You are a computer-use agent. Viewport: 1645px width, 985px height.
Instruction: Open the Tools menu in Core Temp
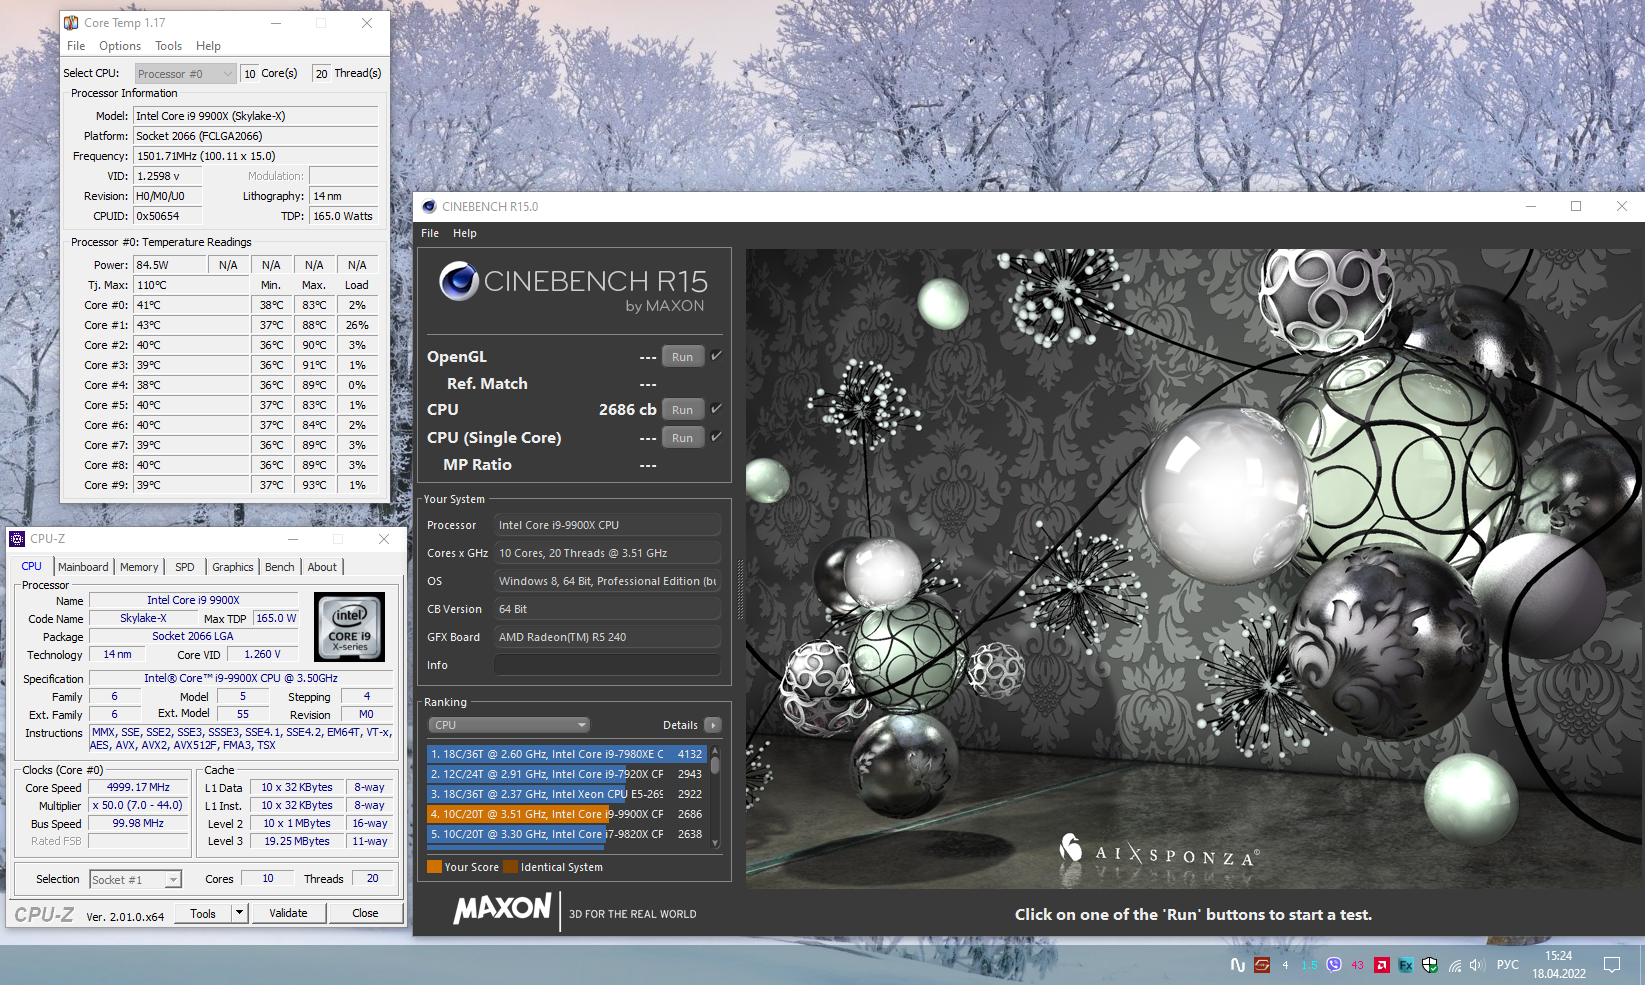click(168, 46)
